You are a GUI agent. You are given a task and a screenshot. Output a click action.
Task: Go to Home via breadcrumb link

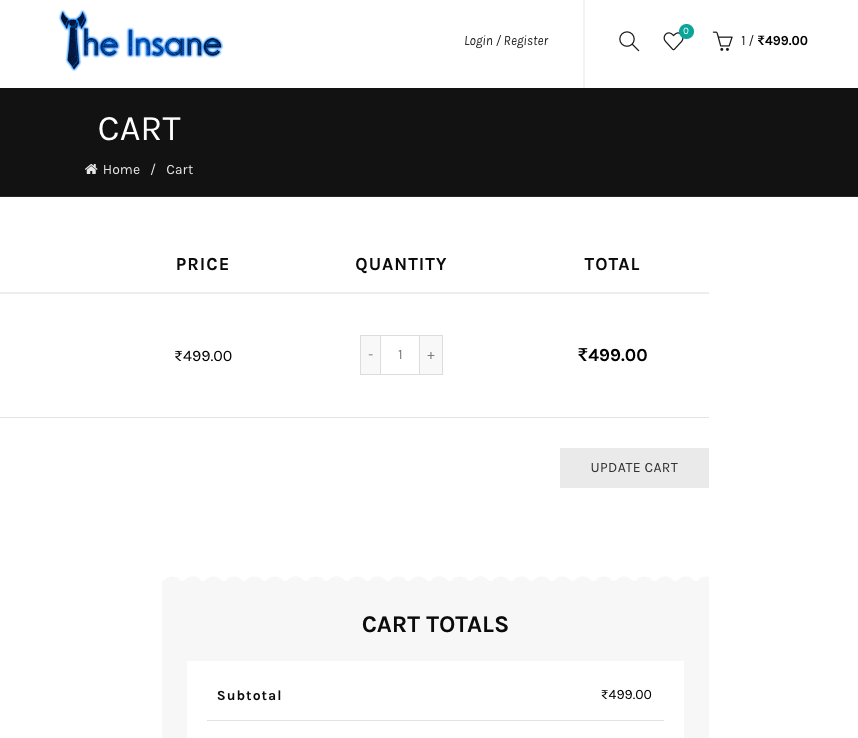pyautogui.click(x=121, y=170)
